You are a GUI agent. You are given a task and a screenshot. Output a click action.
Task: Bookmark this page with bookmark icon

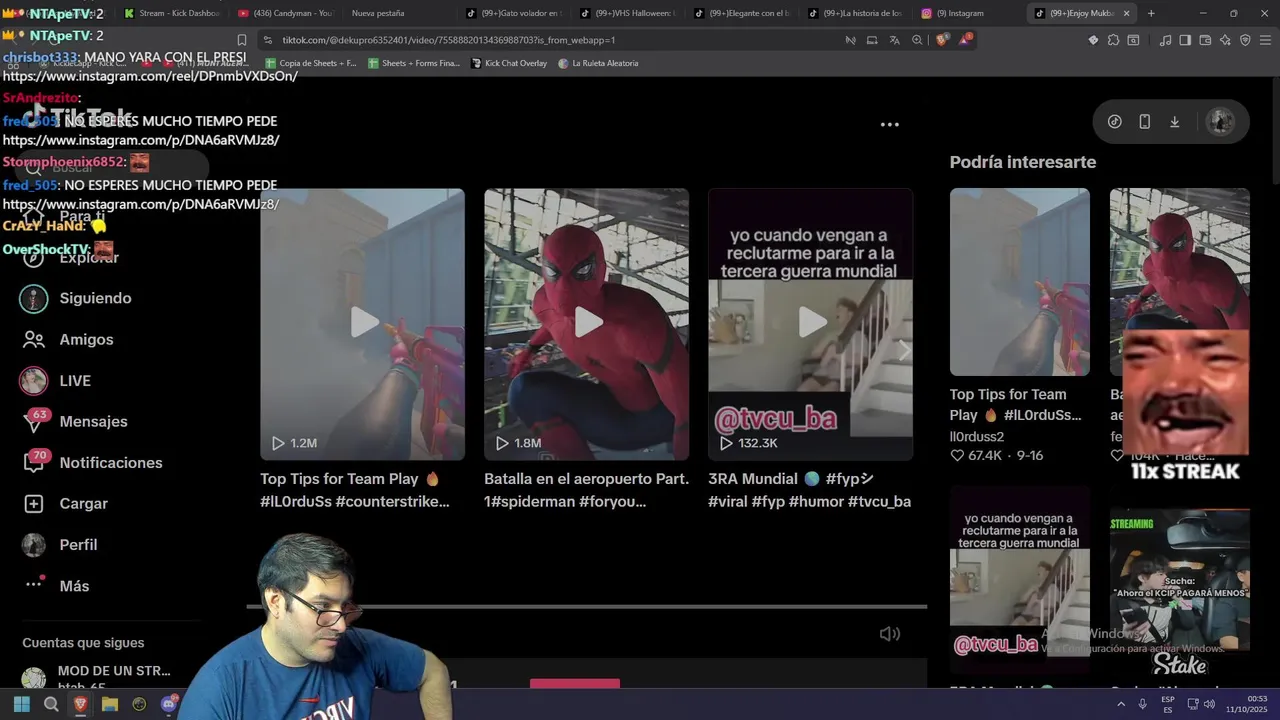click(241, 40)
